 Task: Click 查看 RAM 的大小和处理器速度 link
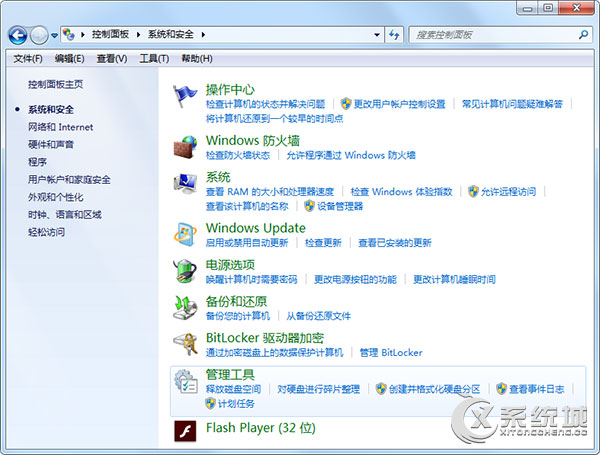[x=270, y=191]
